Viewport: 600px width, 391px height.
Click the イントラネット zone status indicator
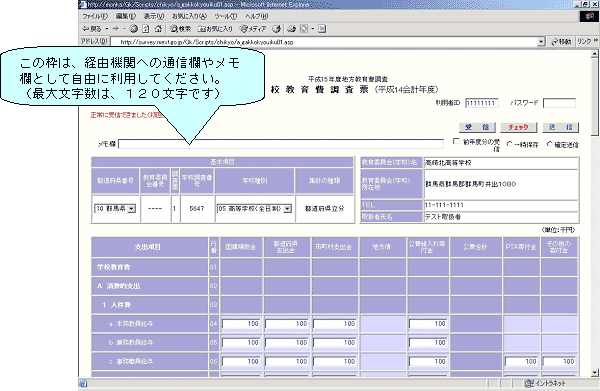(546, 383)
